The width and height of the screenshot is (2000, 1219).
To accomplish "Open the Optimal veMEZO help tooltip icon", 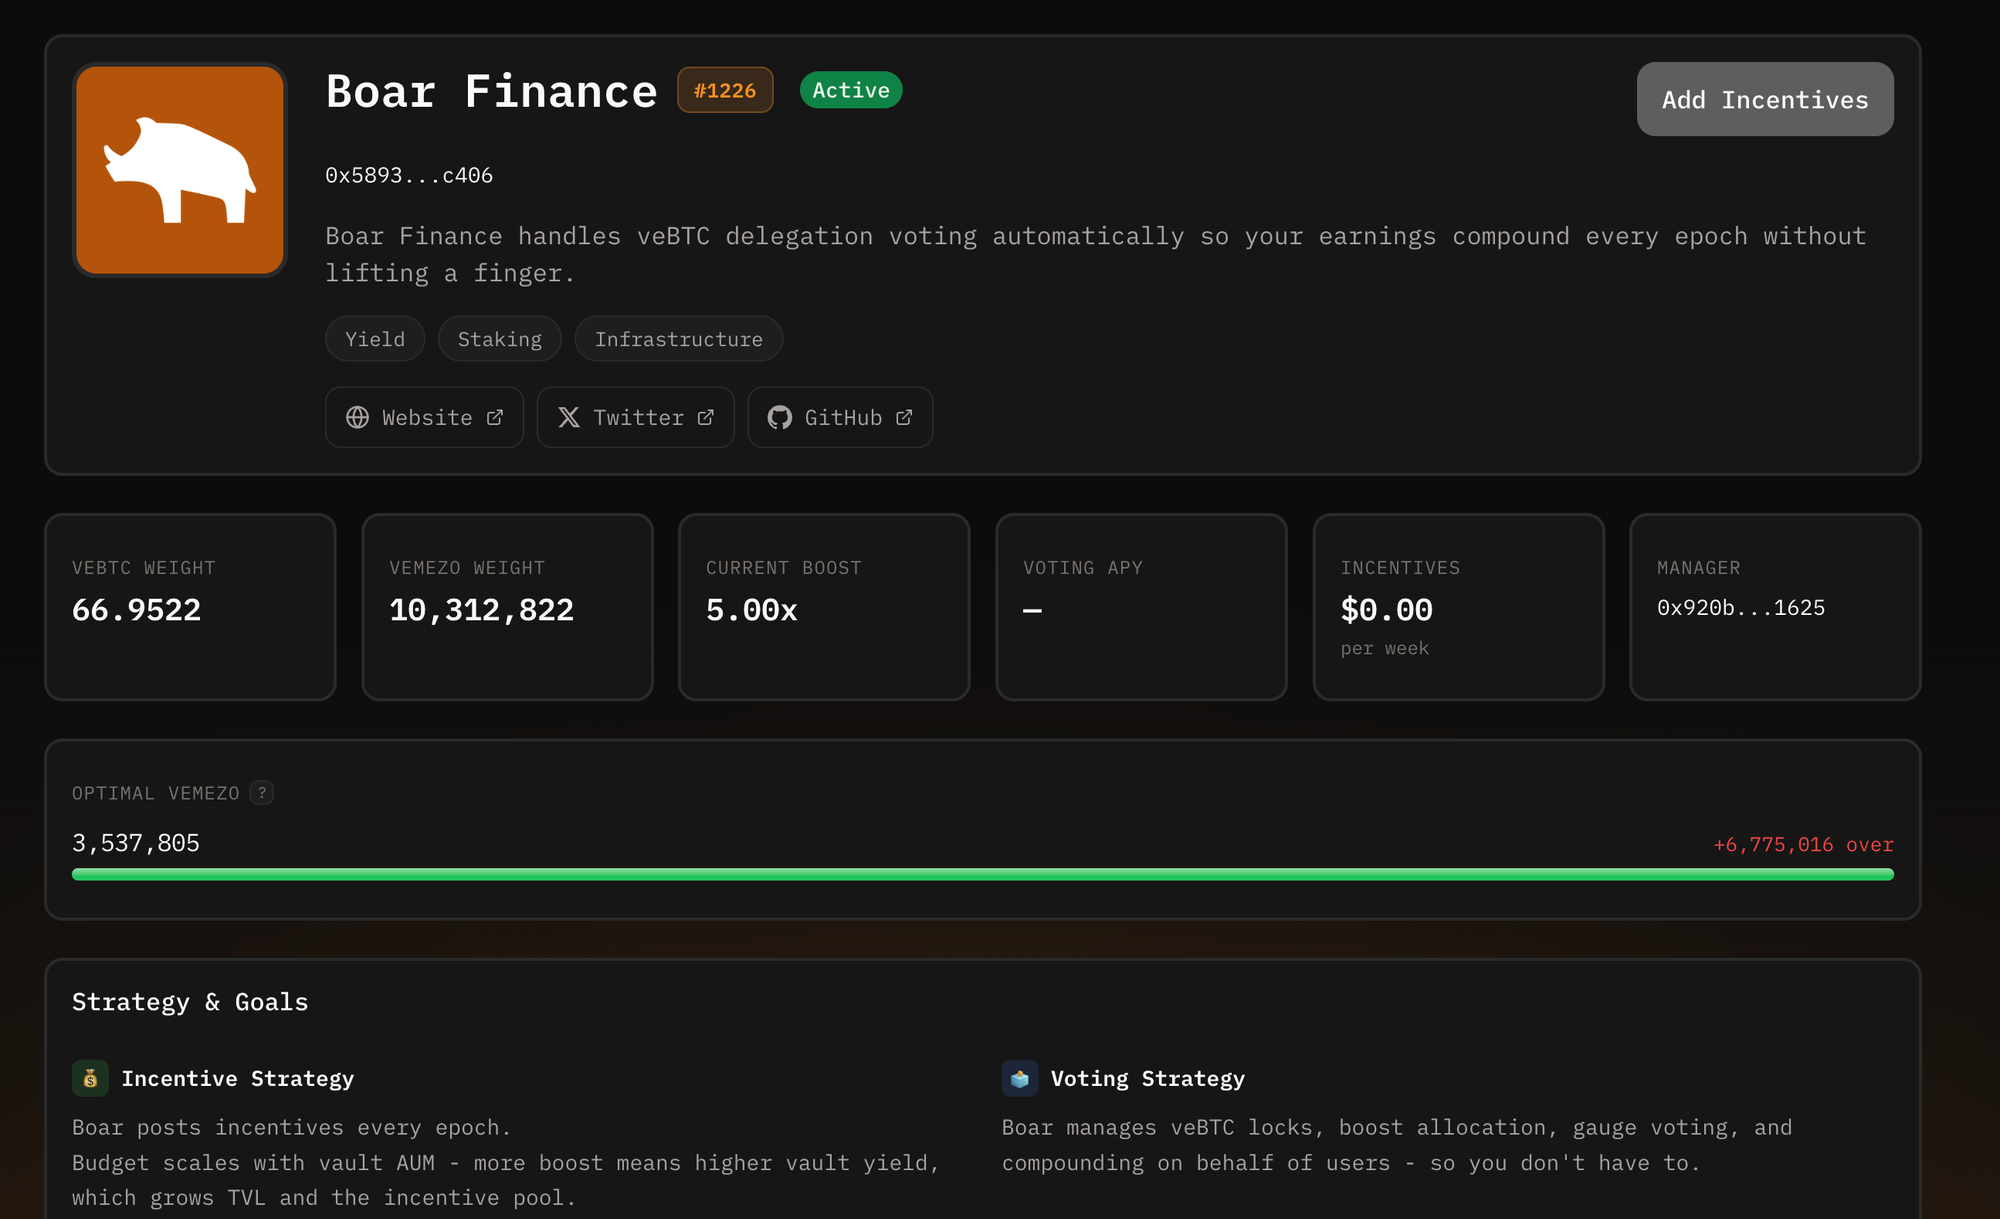I will point(262,793).
